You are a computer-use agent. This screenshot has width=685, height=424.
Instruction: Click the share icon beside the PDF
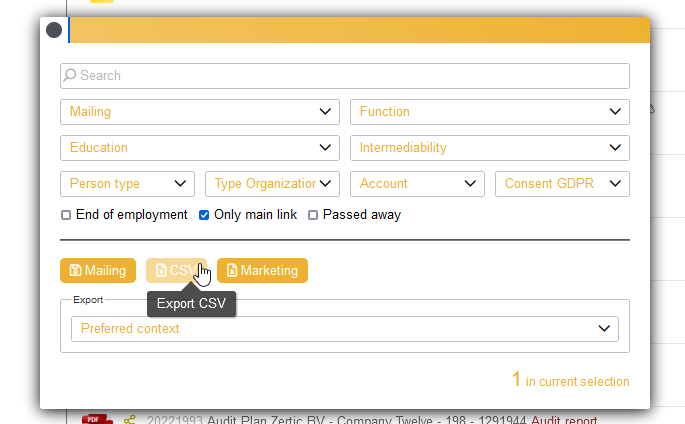[x=129, y=420]
